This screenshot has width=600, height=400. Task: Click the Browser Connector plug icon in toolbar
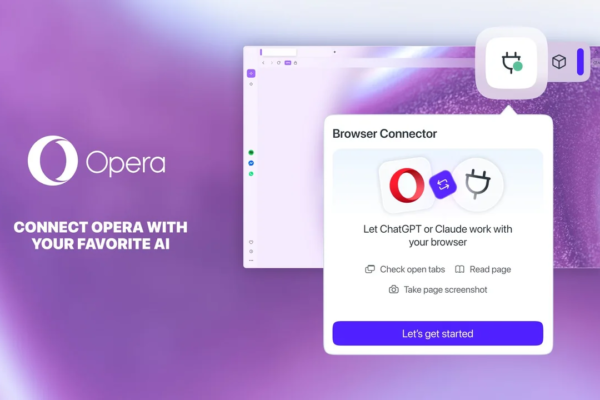tap(511, 63)
